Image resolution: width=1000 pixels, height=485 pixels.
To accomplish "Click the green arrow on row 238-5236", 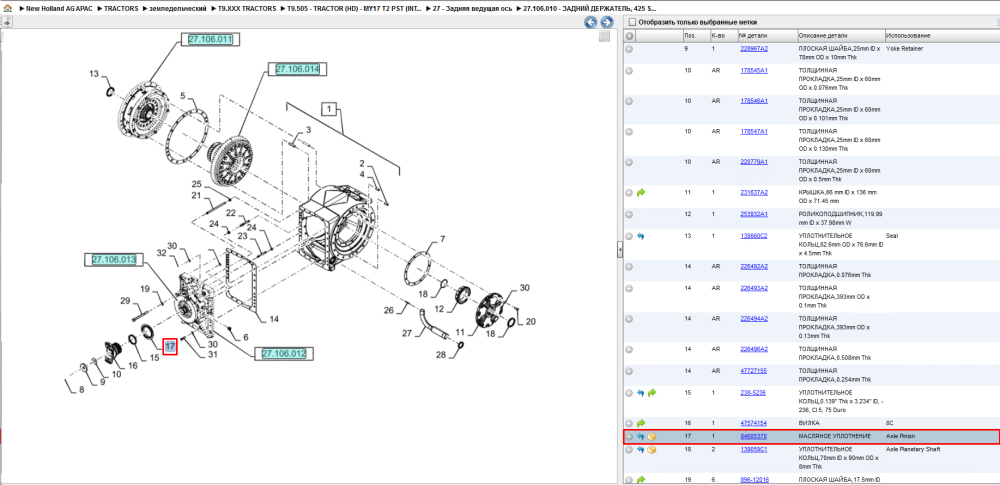I will tap(652, 393).
